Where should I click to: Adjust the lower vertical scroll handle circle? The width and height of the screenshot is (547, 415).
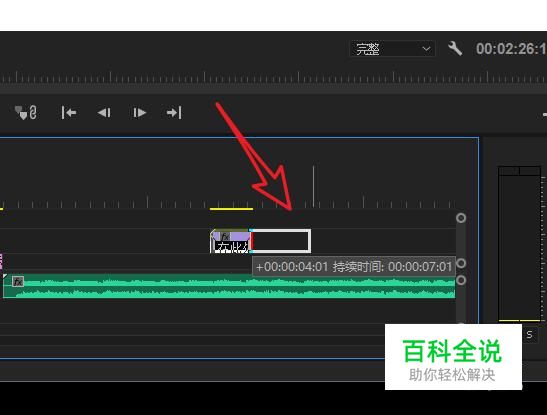click(x=461, y=280)
